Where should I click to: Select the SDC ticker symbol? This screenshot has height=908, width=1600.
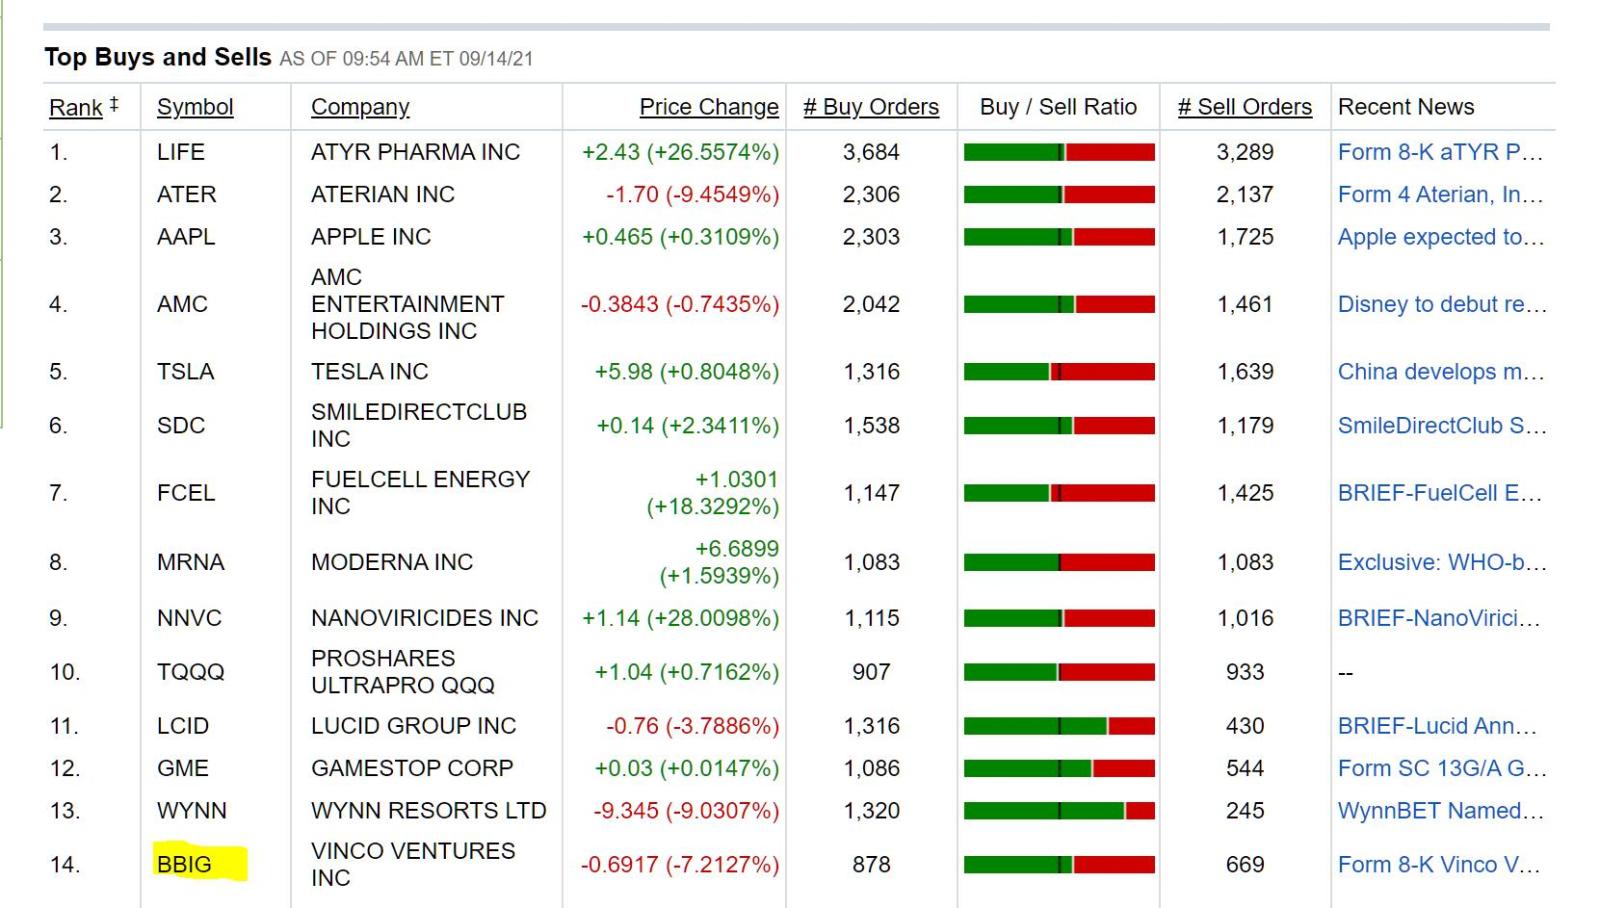coord(181,426)
